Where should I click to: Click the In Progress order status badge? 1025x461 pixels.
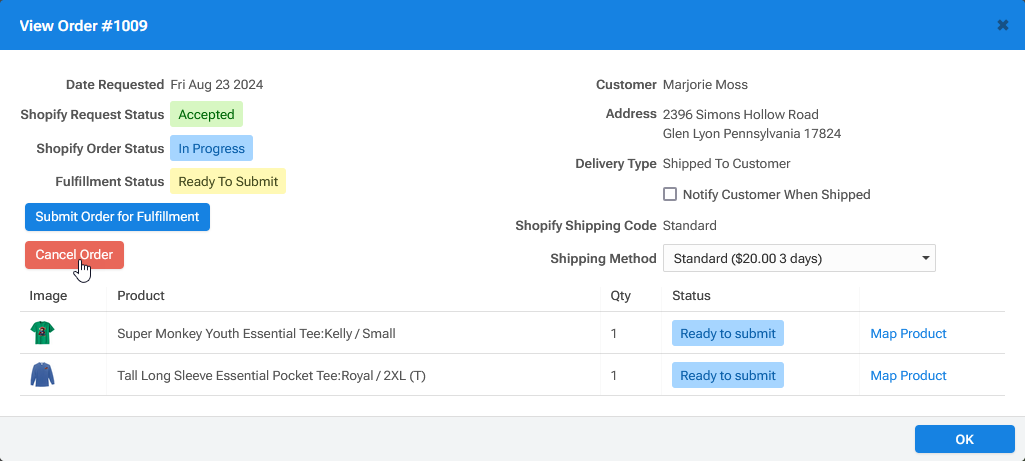pos(211,148)
